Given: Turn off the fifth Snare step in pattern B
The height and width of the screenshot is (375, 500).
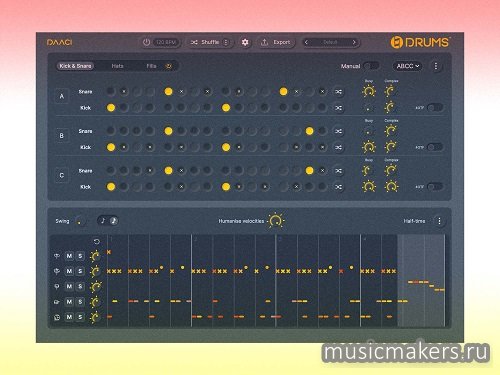Looking at the screenshot, I should (x=169, y=131).
